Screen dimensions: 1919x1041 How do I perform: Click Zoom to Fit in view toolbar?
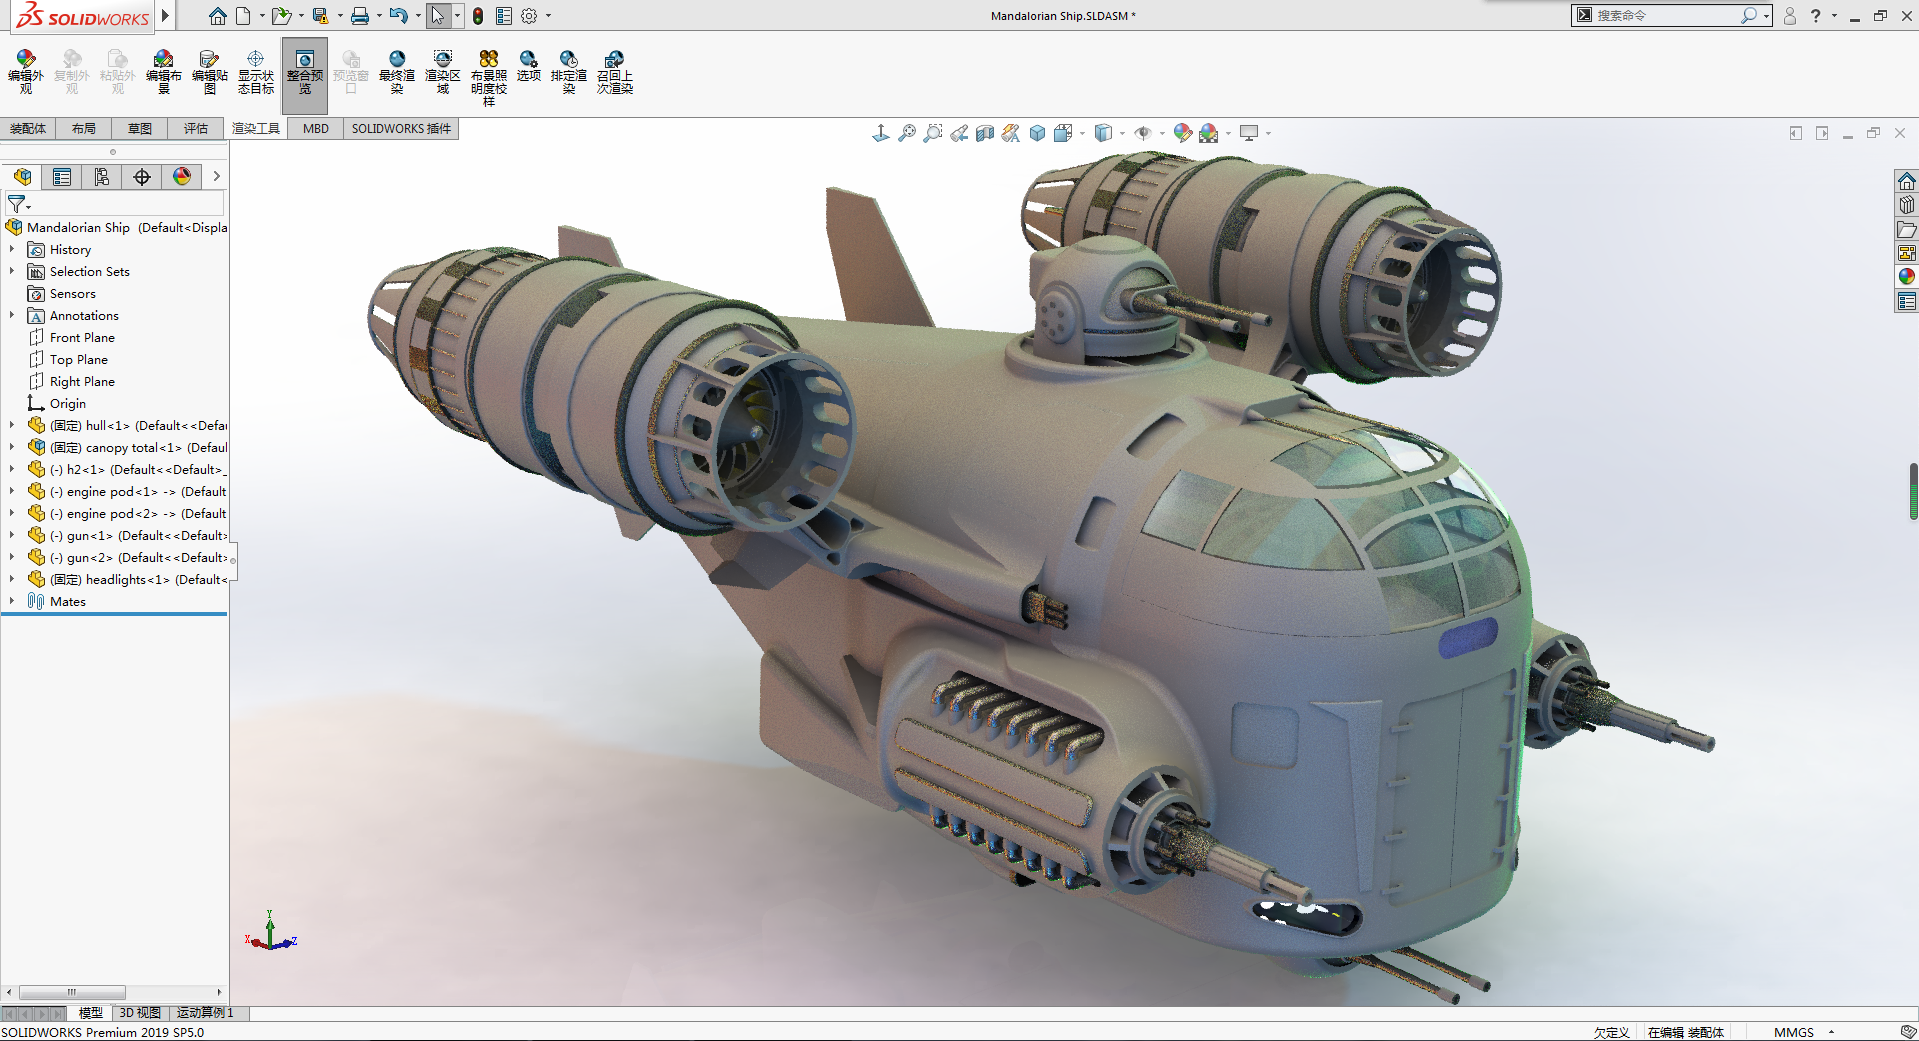tap(907, 133)
